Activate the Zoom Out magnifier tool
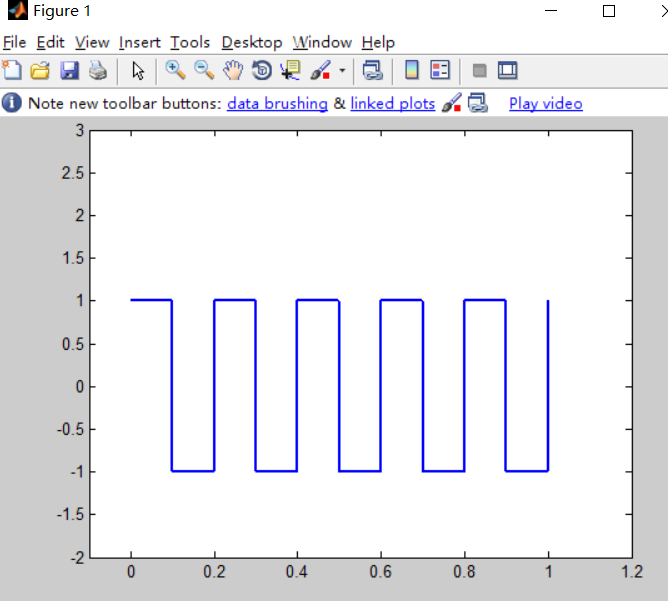 coord(204,70)
